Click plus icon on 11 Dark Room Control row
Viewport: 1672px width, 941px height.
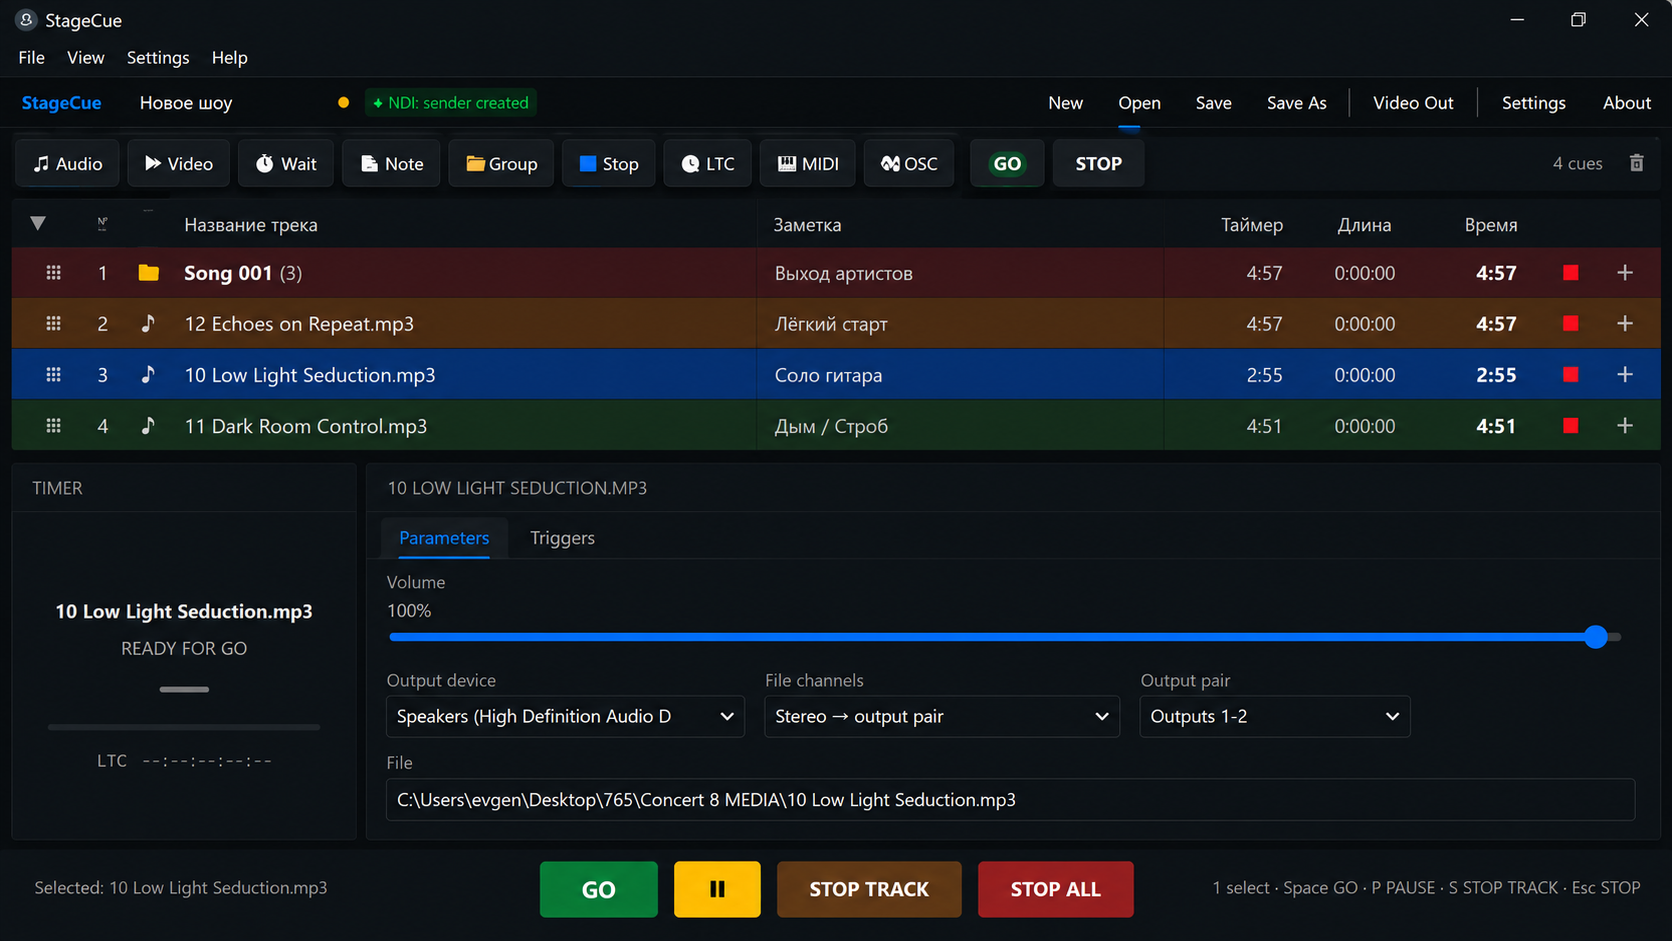(1625, 426)
